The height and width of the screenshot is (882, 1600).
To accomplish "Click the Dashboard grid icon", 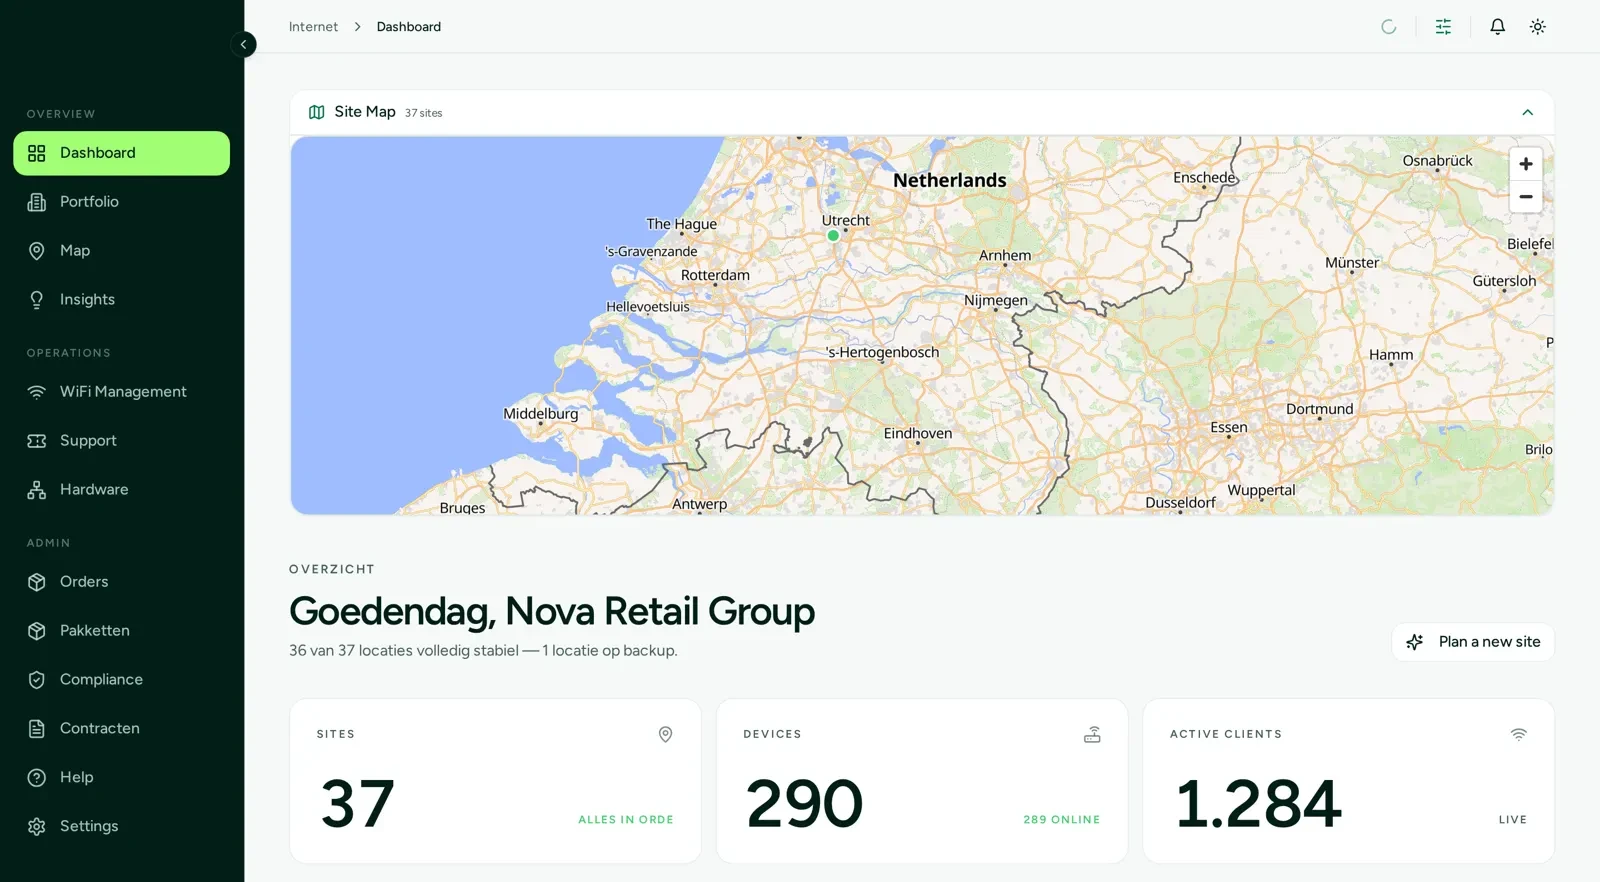I will coord(37,153).
